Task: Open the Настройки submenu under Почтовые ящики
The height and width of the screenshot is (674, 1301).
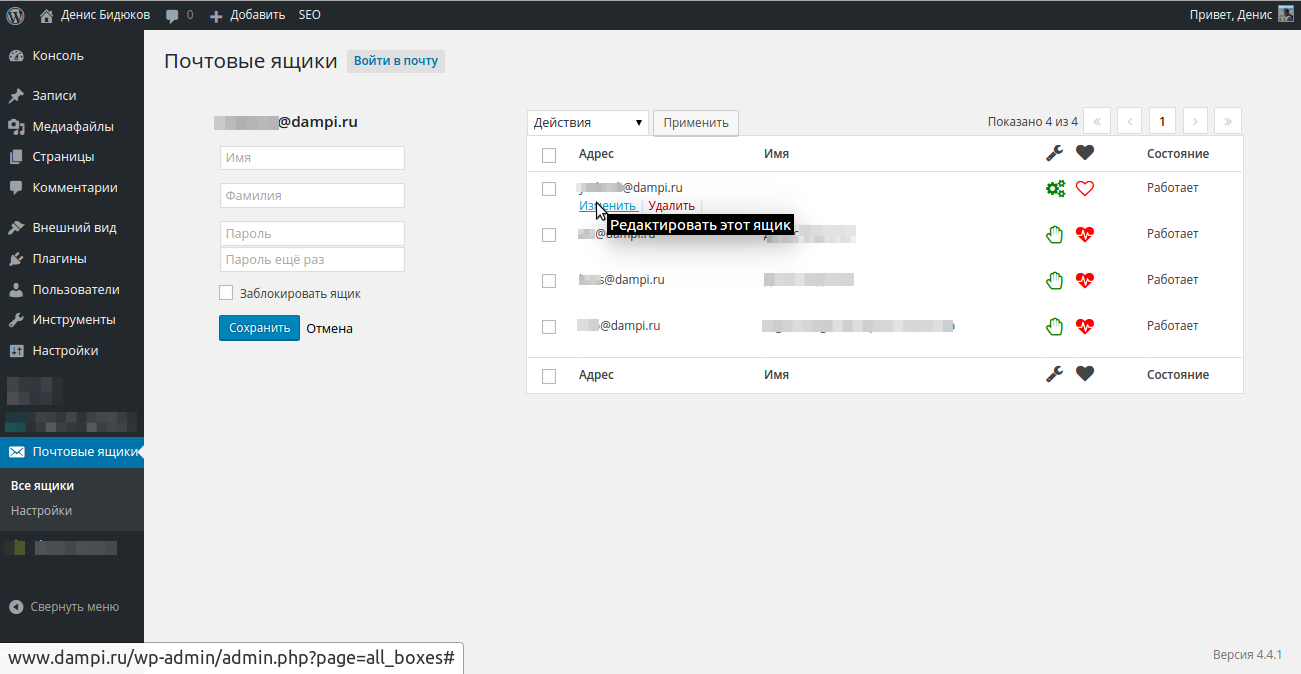Action: [x=41, y=511]
